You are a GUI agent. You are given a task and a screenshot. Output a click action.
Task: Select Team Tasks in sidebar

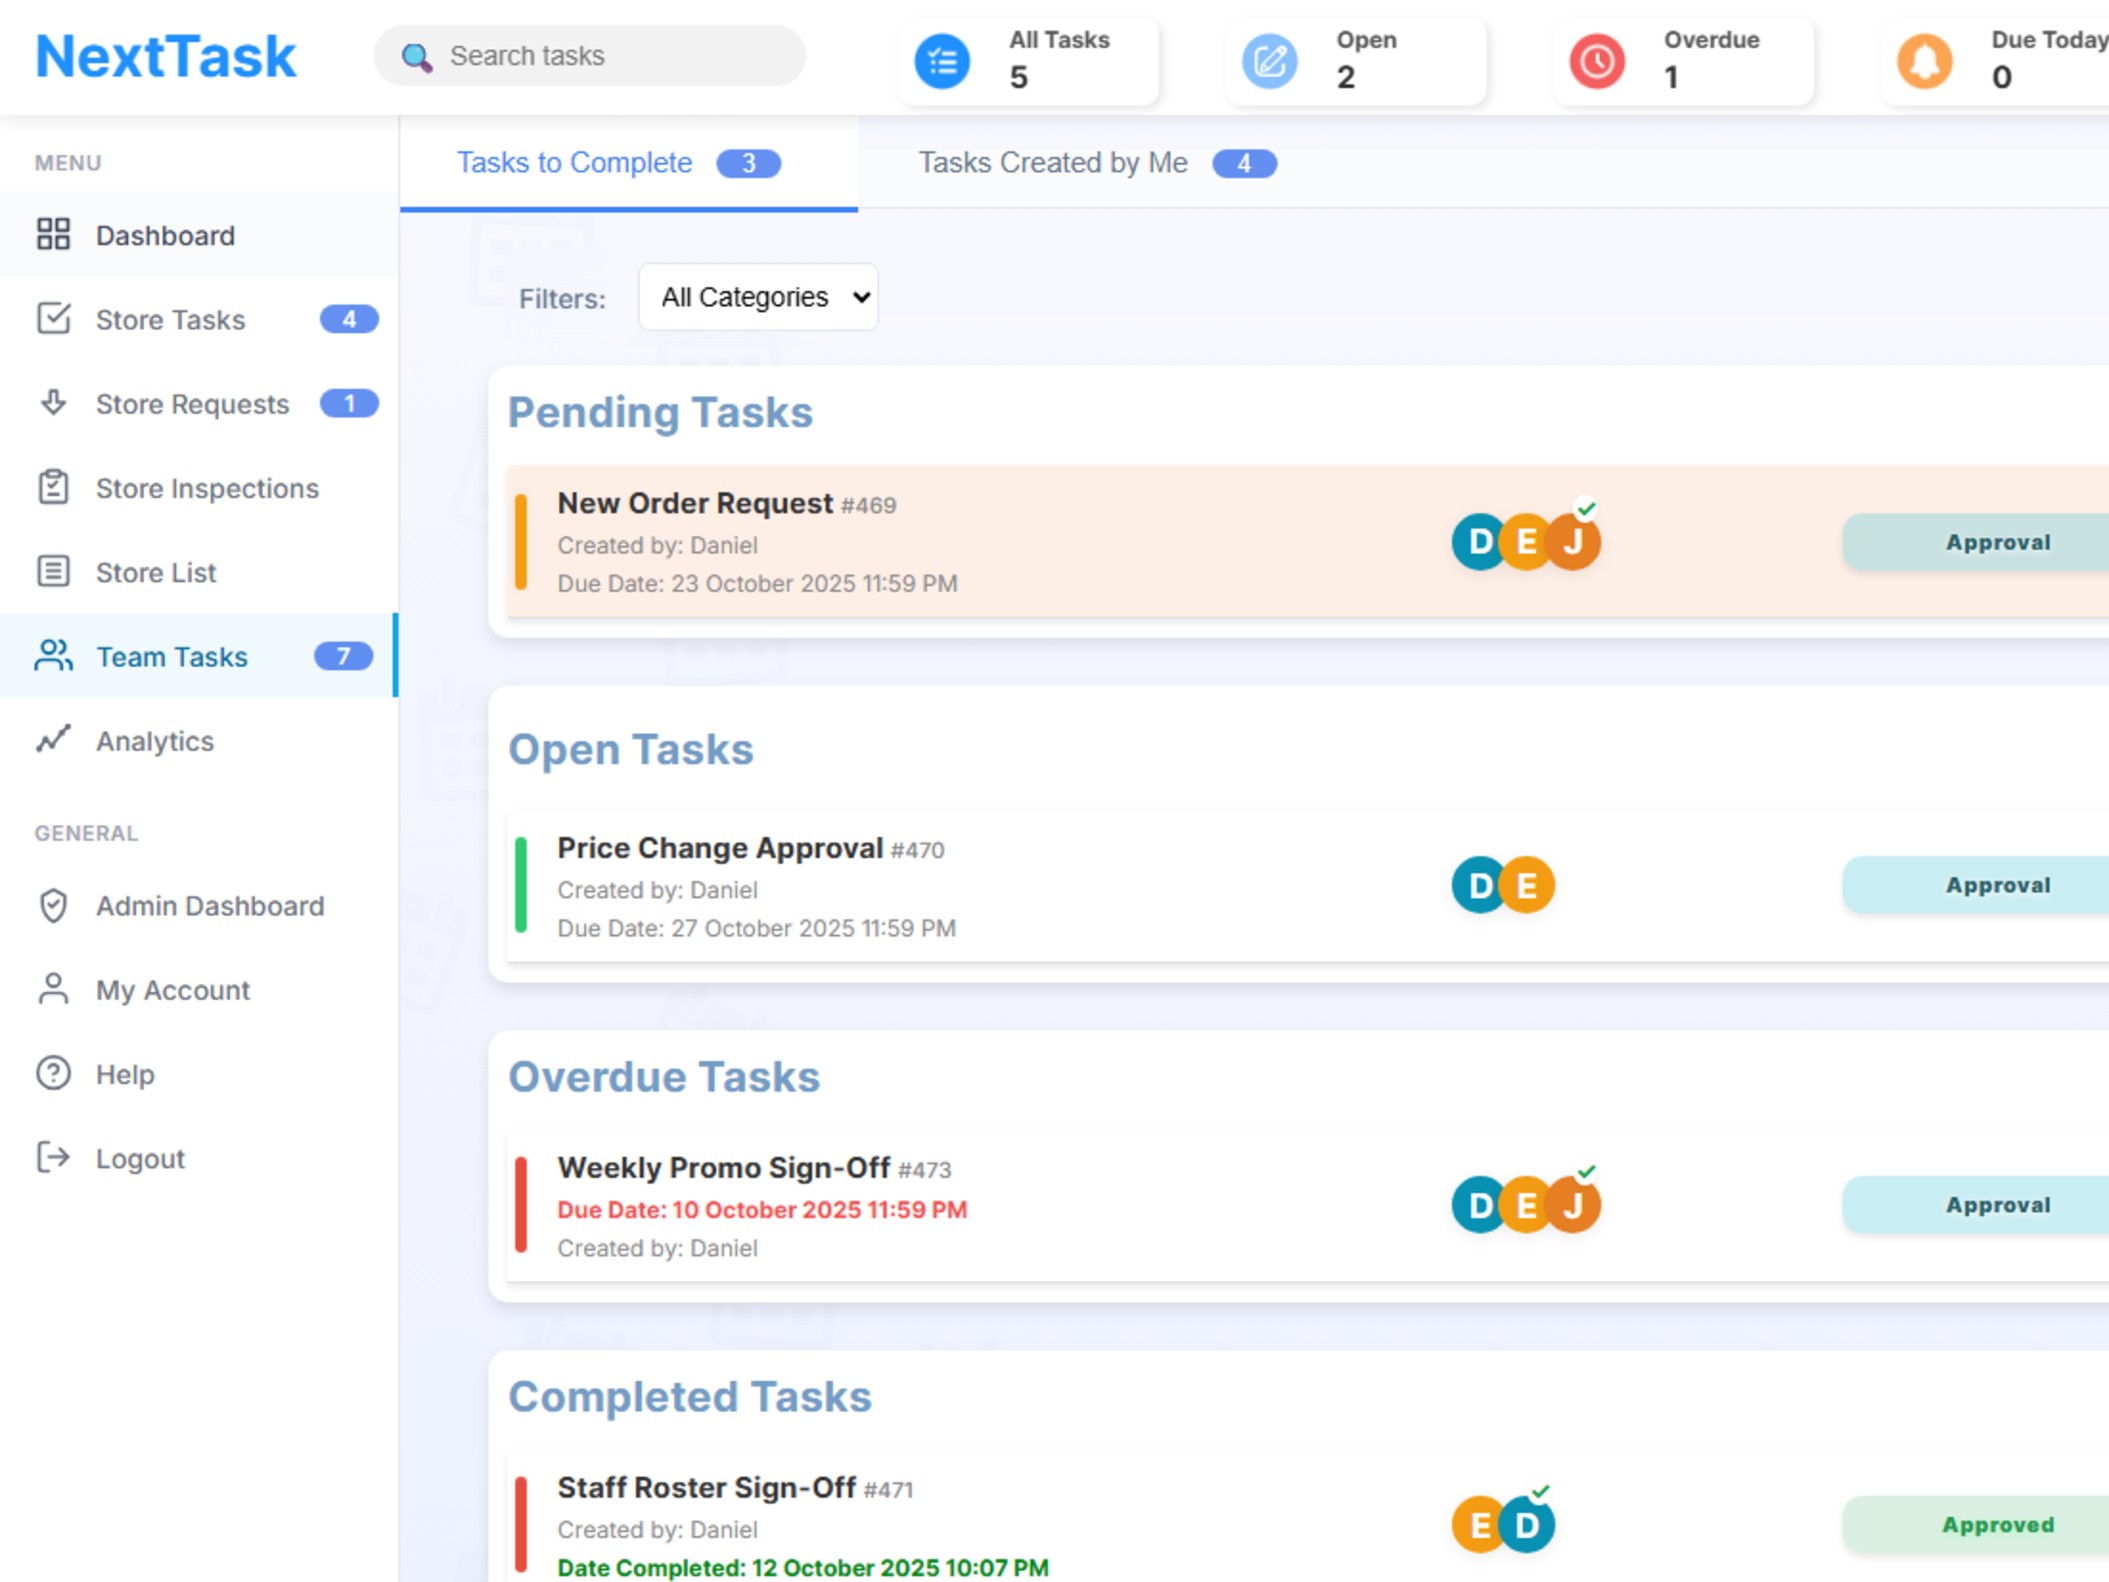(x=199, y=656)
